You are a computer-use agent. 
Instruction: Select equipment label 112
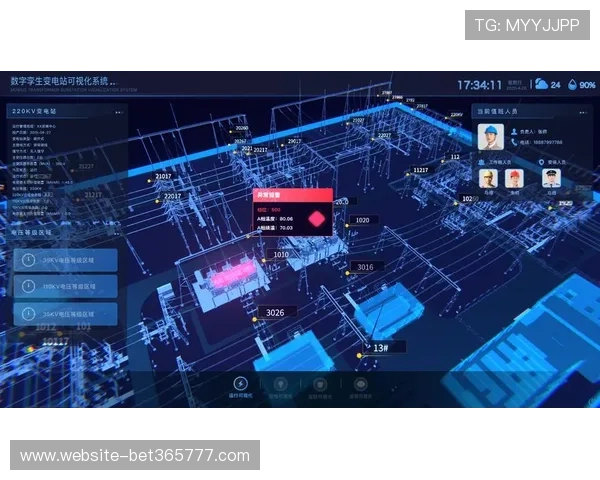point(455,157)
